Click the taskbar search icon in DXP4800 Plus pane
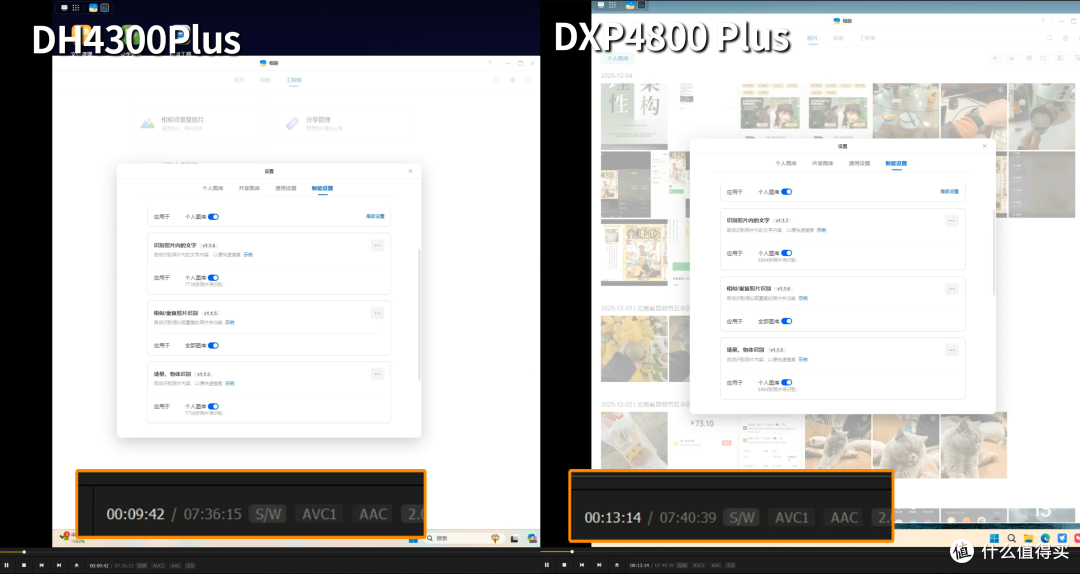Screen dimensions: 1080x574 (1011, 538)
